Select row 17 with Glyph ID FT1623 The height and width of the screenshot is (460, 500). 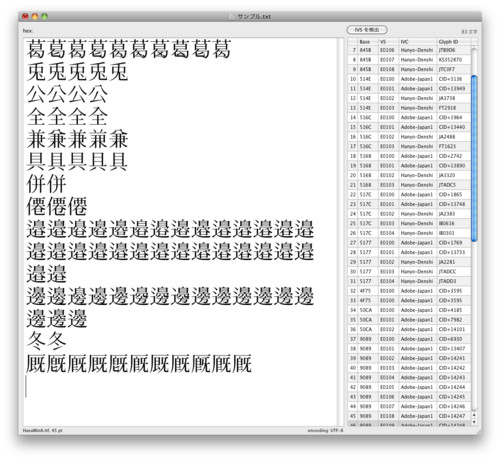tap(409, 146)
